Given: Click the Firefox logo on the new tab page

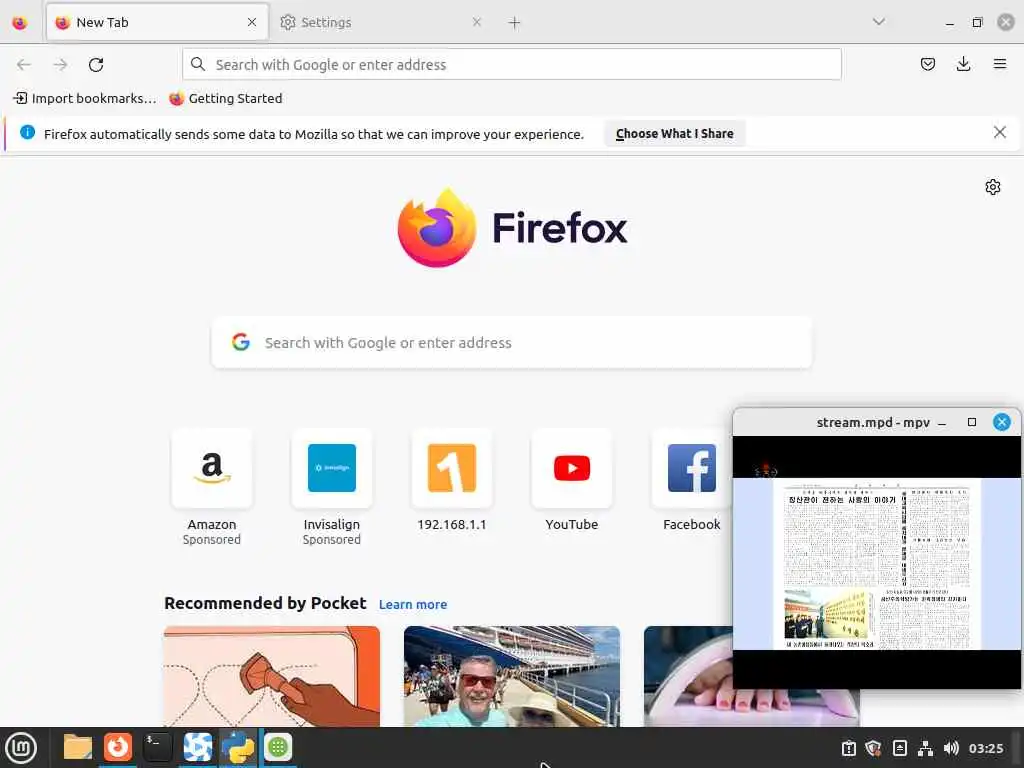Looking at the screenshot, I should (x=513, y=228).
